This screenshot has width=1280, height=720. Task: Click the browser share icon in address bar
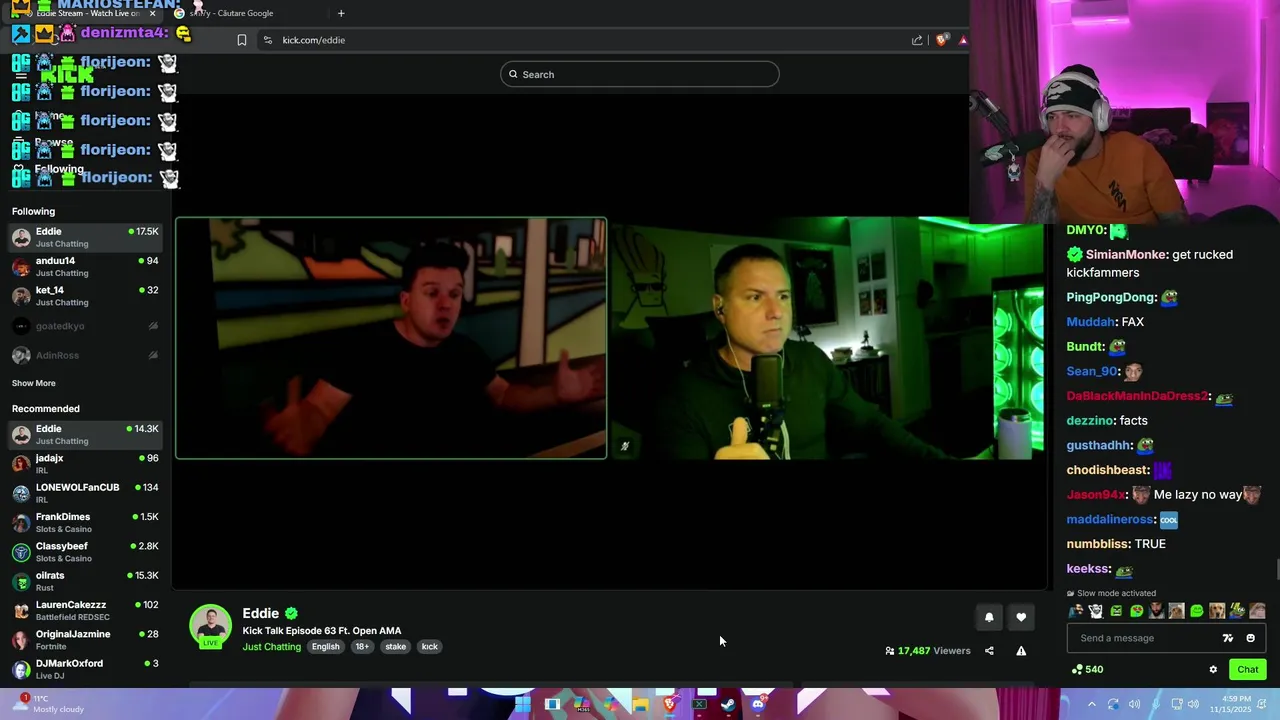tap(917, 40)
